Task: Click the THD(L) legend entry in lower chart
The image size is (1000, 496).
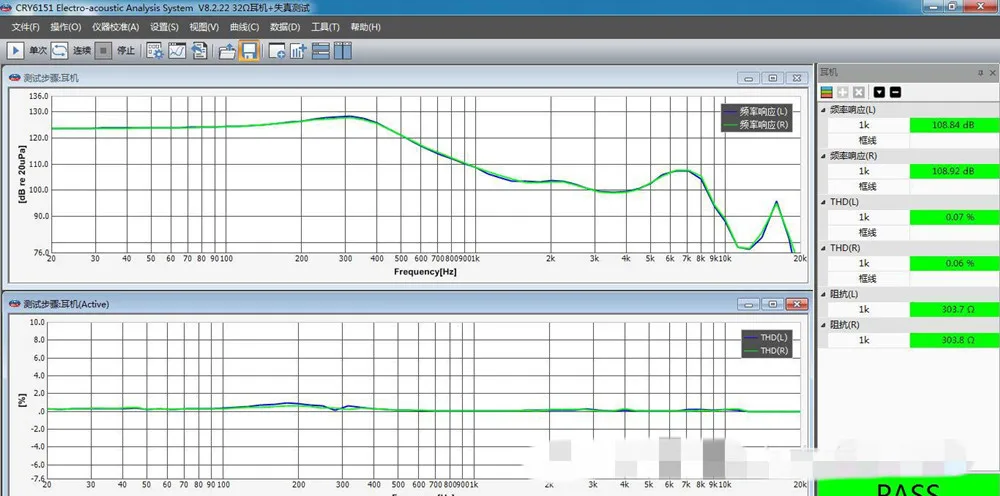Action: tap(766, 337)
